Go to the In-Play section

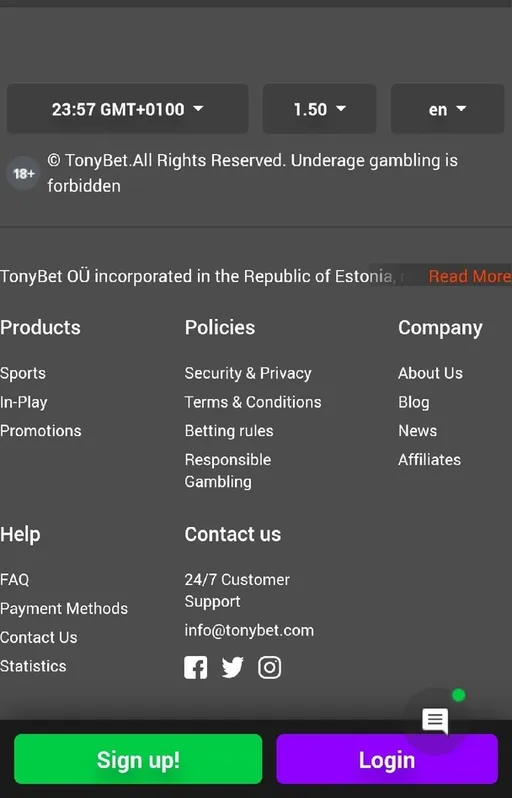(x=23, y=402)
